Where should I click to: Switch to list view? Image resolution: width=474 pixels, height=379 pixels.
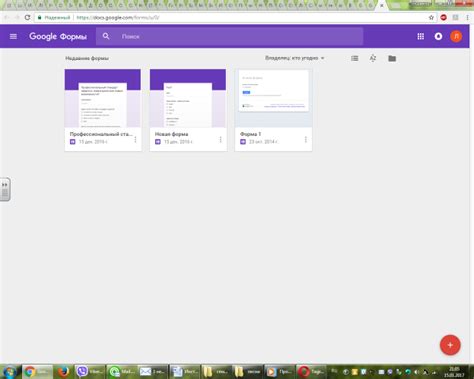(355, 58)
